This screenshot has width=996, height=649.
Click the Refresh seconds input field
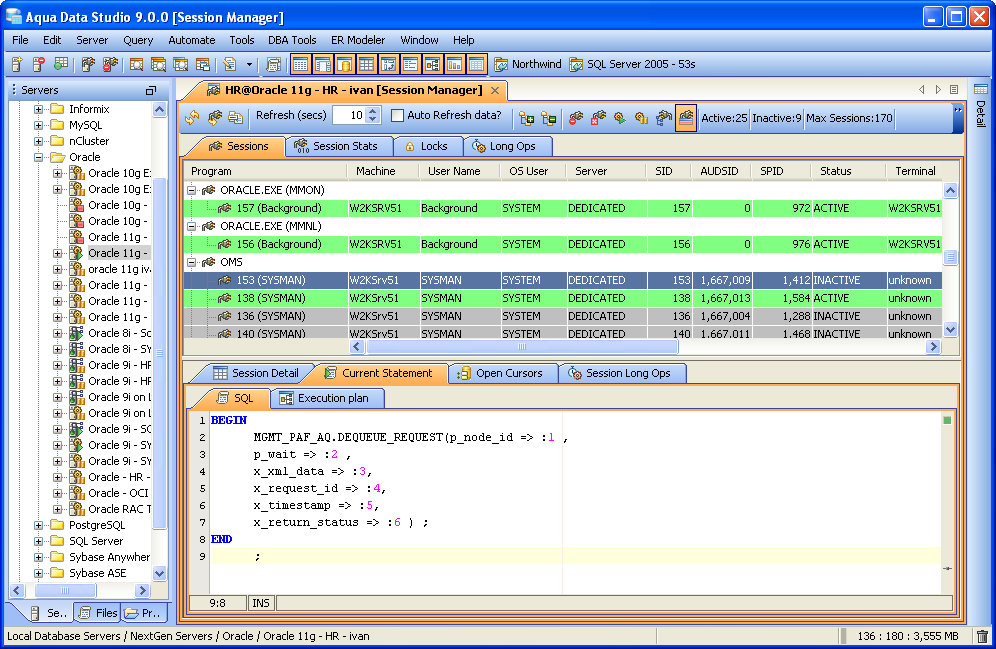point(348,116)
